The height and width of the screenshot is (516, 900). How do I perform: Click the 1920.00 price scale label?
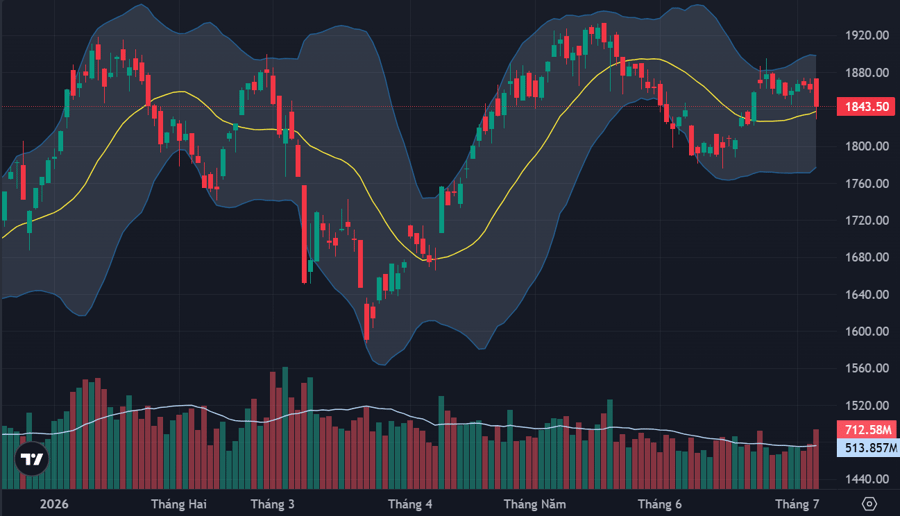[867, 36]
